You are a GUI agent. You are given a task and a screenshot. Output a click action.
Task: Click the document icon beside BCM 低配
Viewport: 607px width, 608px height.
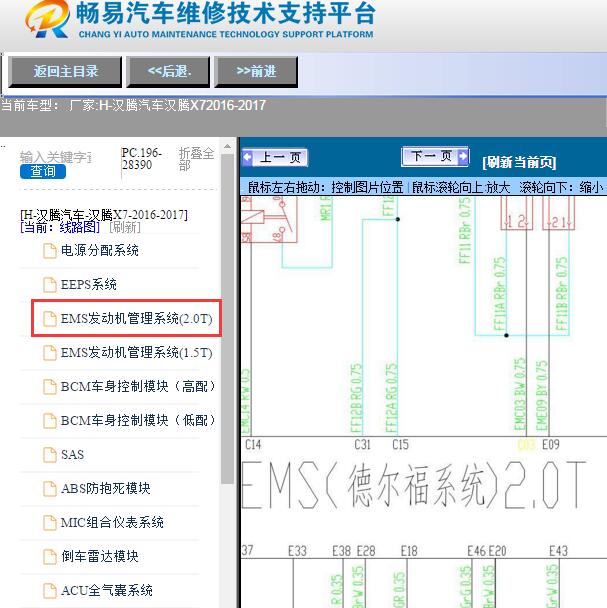coord(50,421)
